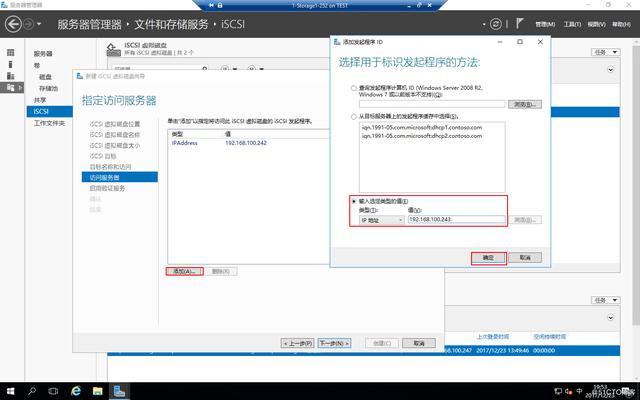Select 'Choose from initiator cache on target server' radio
640x400 pixels.
[354, 117]
